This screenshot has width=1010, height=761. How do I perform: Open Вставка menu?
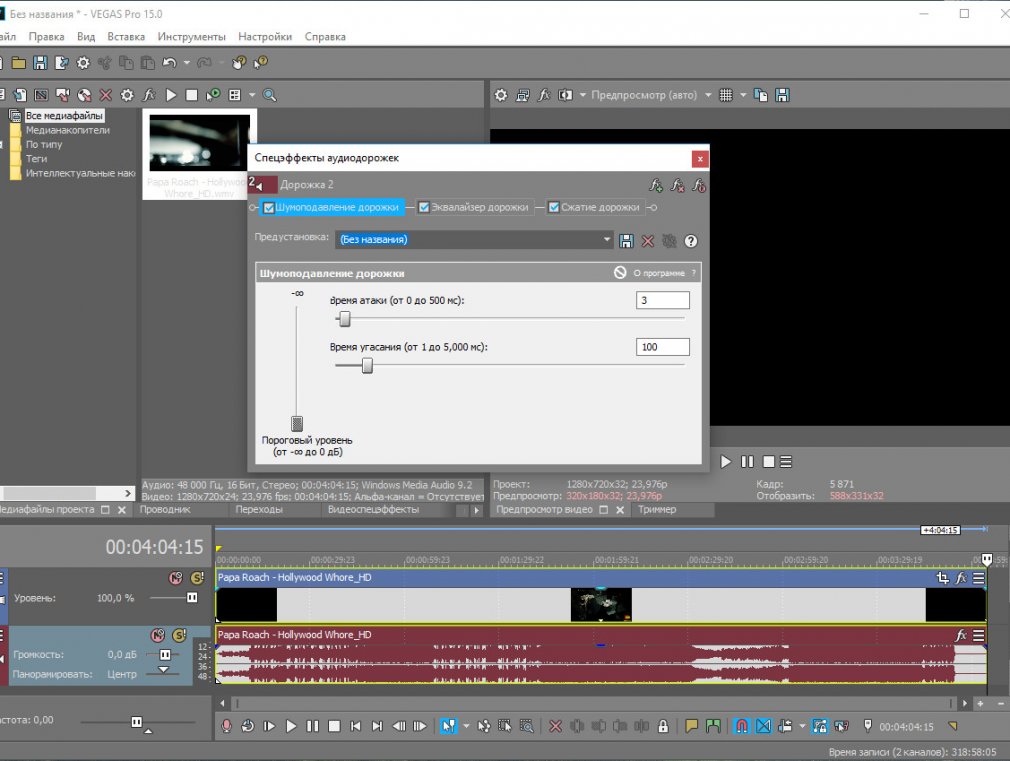pyautogui.click(x=126, y=37)
